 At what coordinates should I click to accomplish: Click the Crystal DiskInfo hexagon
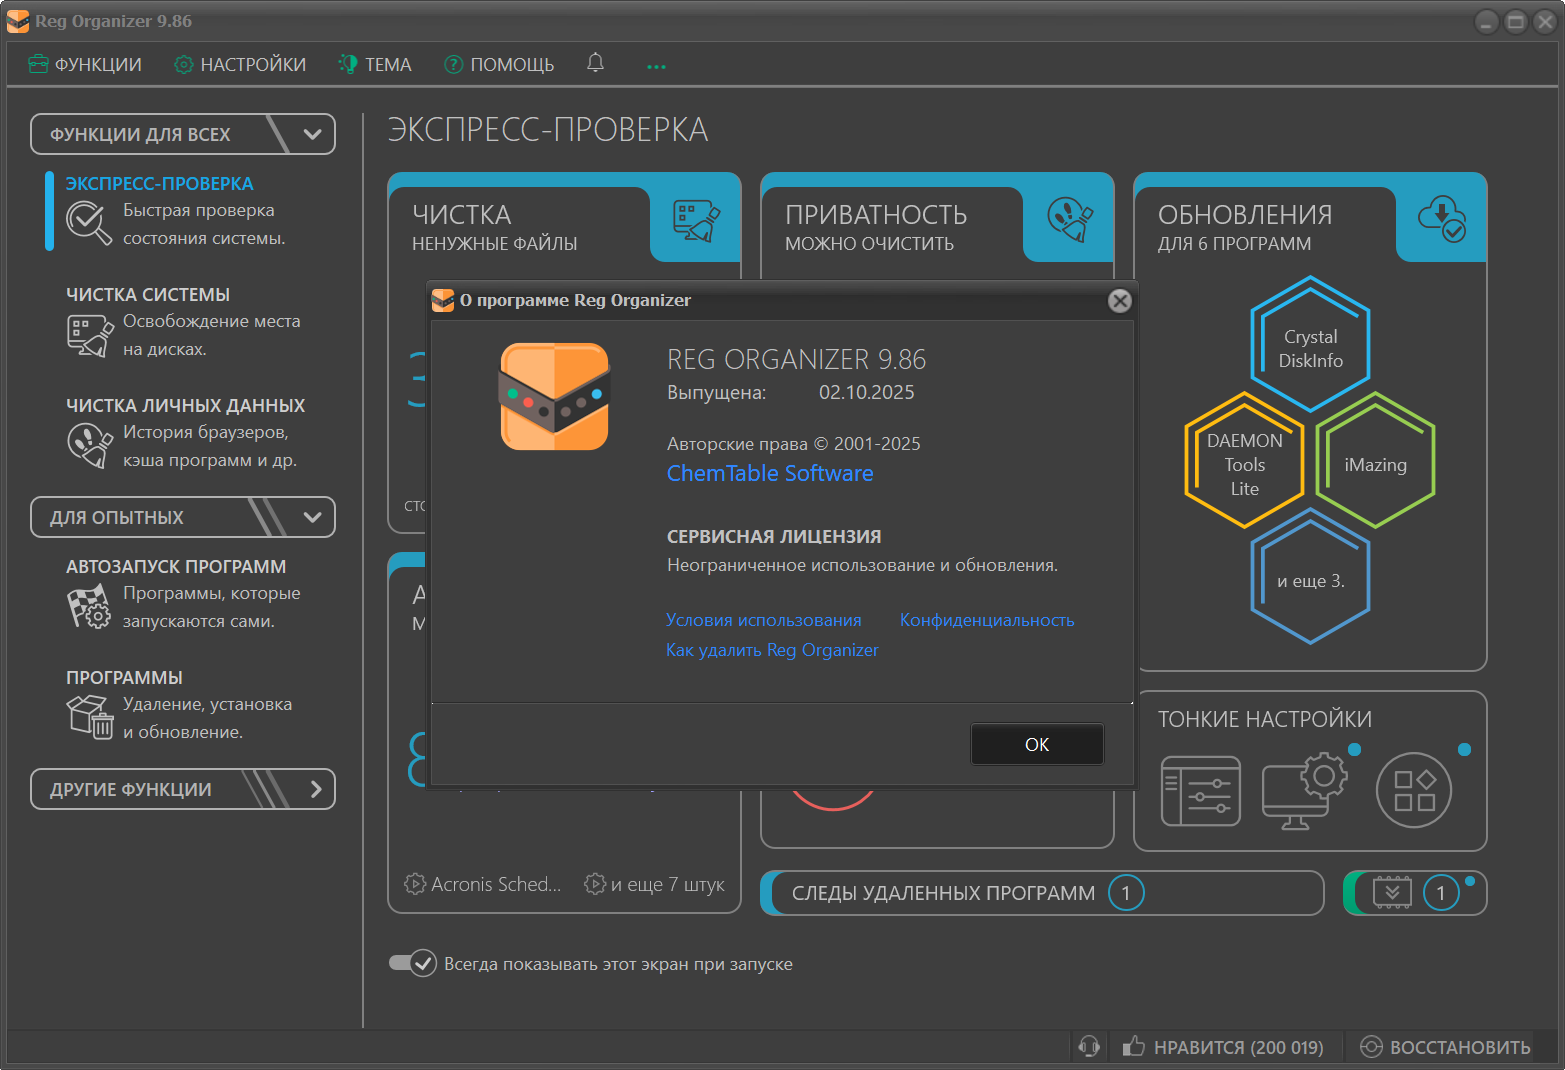(x=1310, y=346)
